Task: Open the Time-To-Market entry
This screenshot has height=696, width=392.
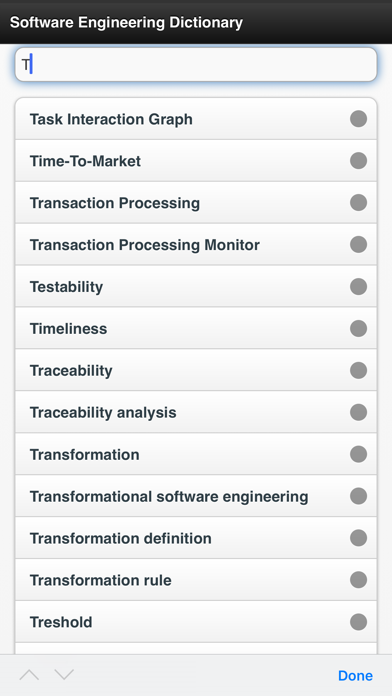Action: [x=196, y=161]
